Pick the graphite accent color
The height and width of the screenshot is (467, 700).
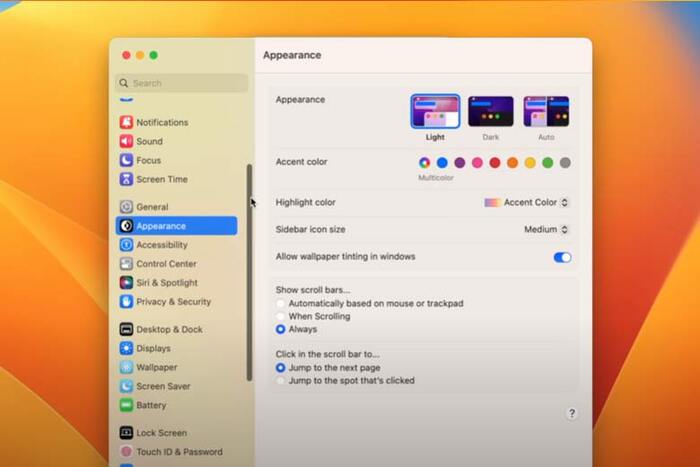click(565, 163)
